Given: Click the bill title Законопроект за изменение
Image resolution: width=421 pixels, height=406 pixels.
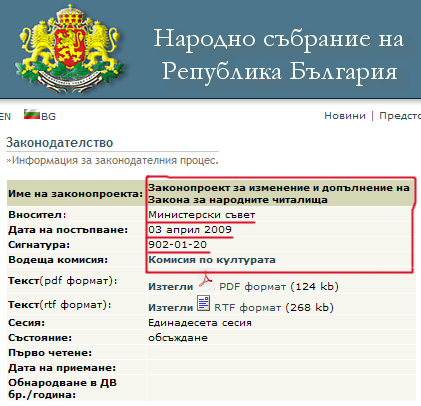Looking at the screenshot, I should [x=279, y=194].
